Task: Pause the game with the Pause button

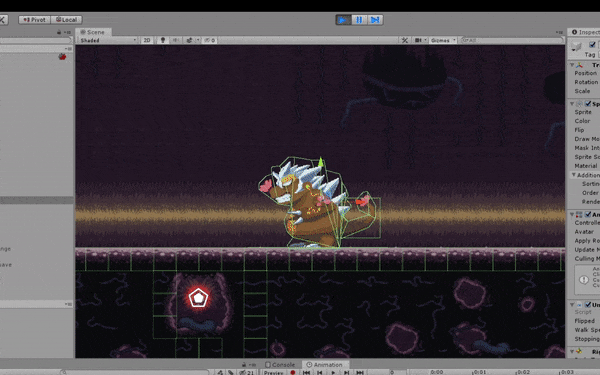Action: (359, 20)
